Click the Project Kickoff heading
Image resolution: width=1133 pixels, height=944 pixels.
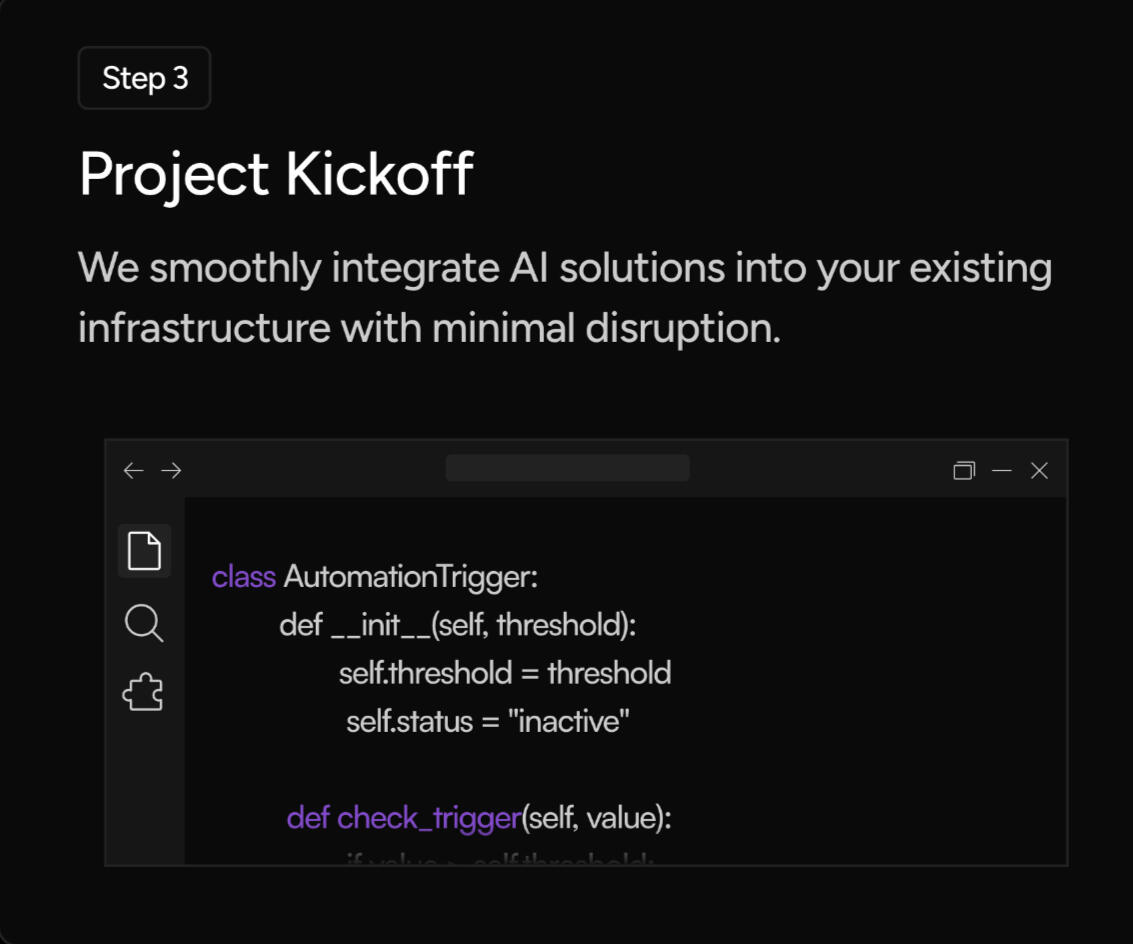[276, 175]
